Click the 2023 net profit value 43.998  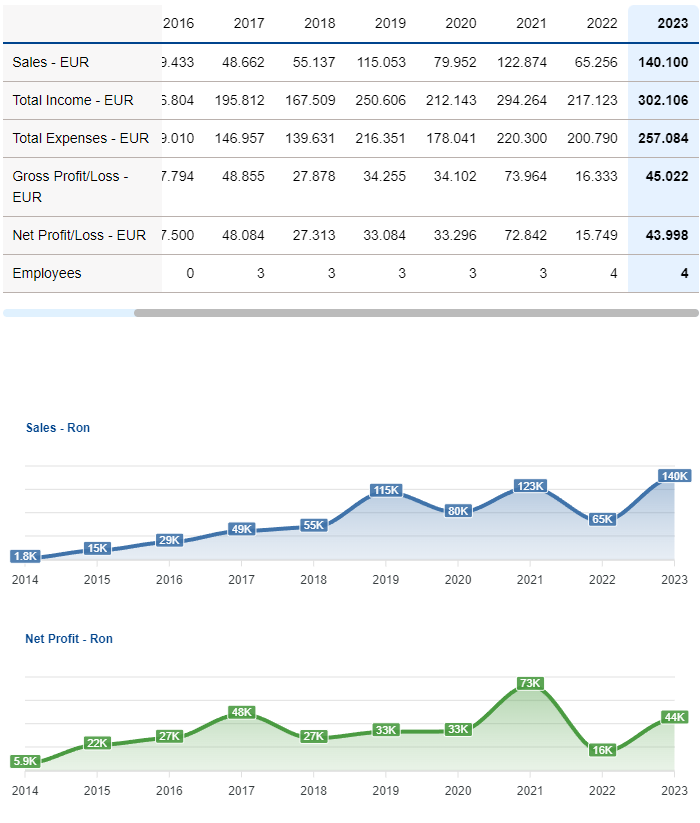663,235
